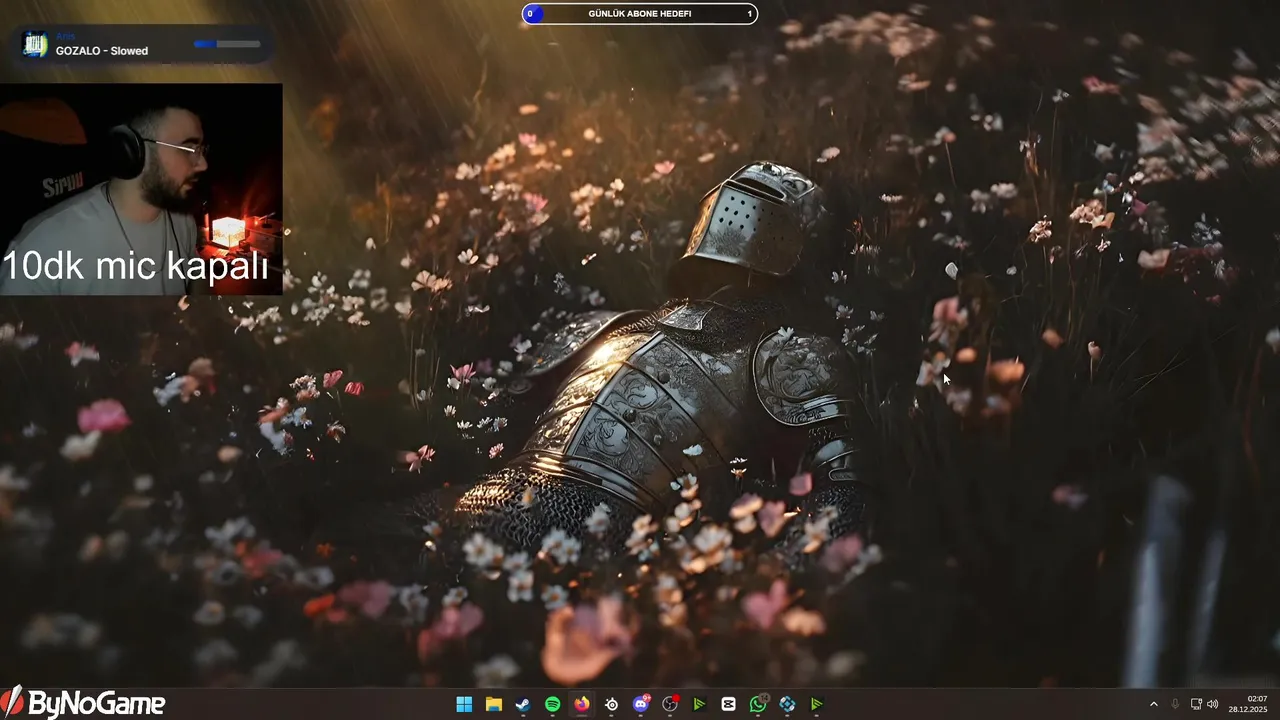Open the Windows Start menu

point(464,704)
